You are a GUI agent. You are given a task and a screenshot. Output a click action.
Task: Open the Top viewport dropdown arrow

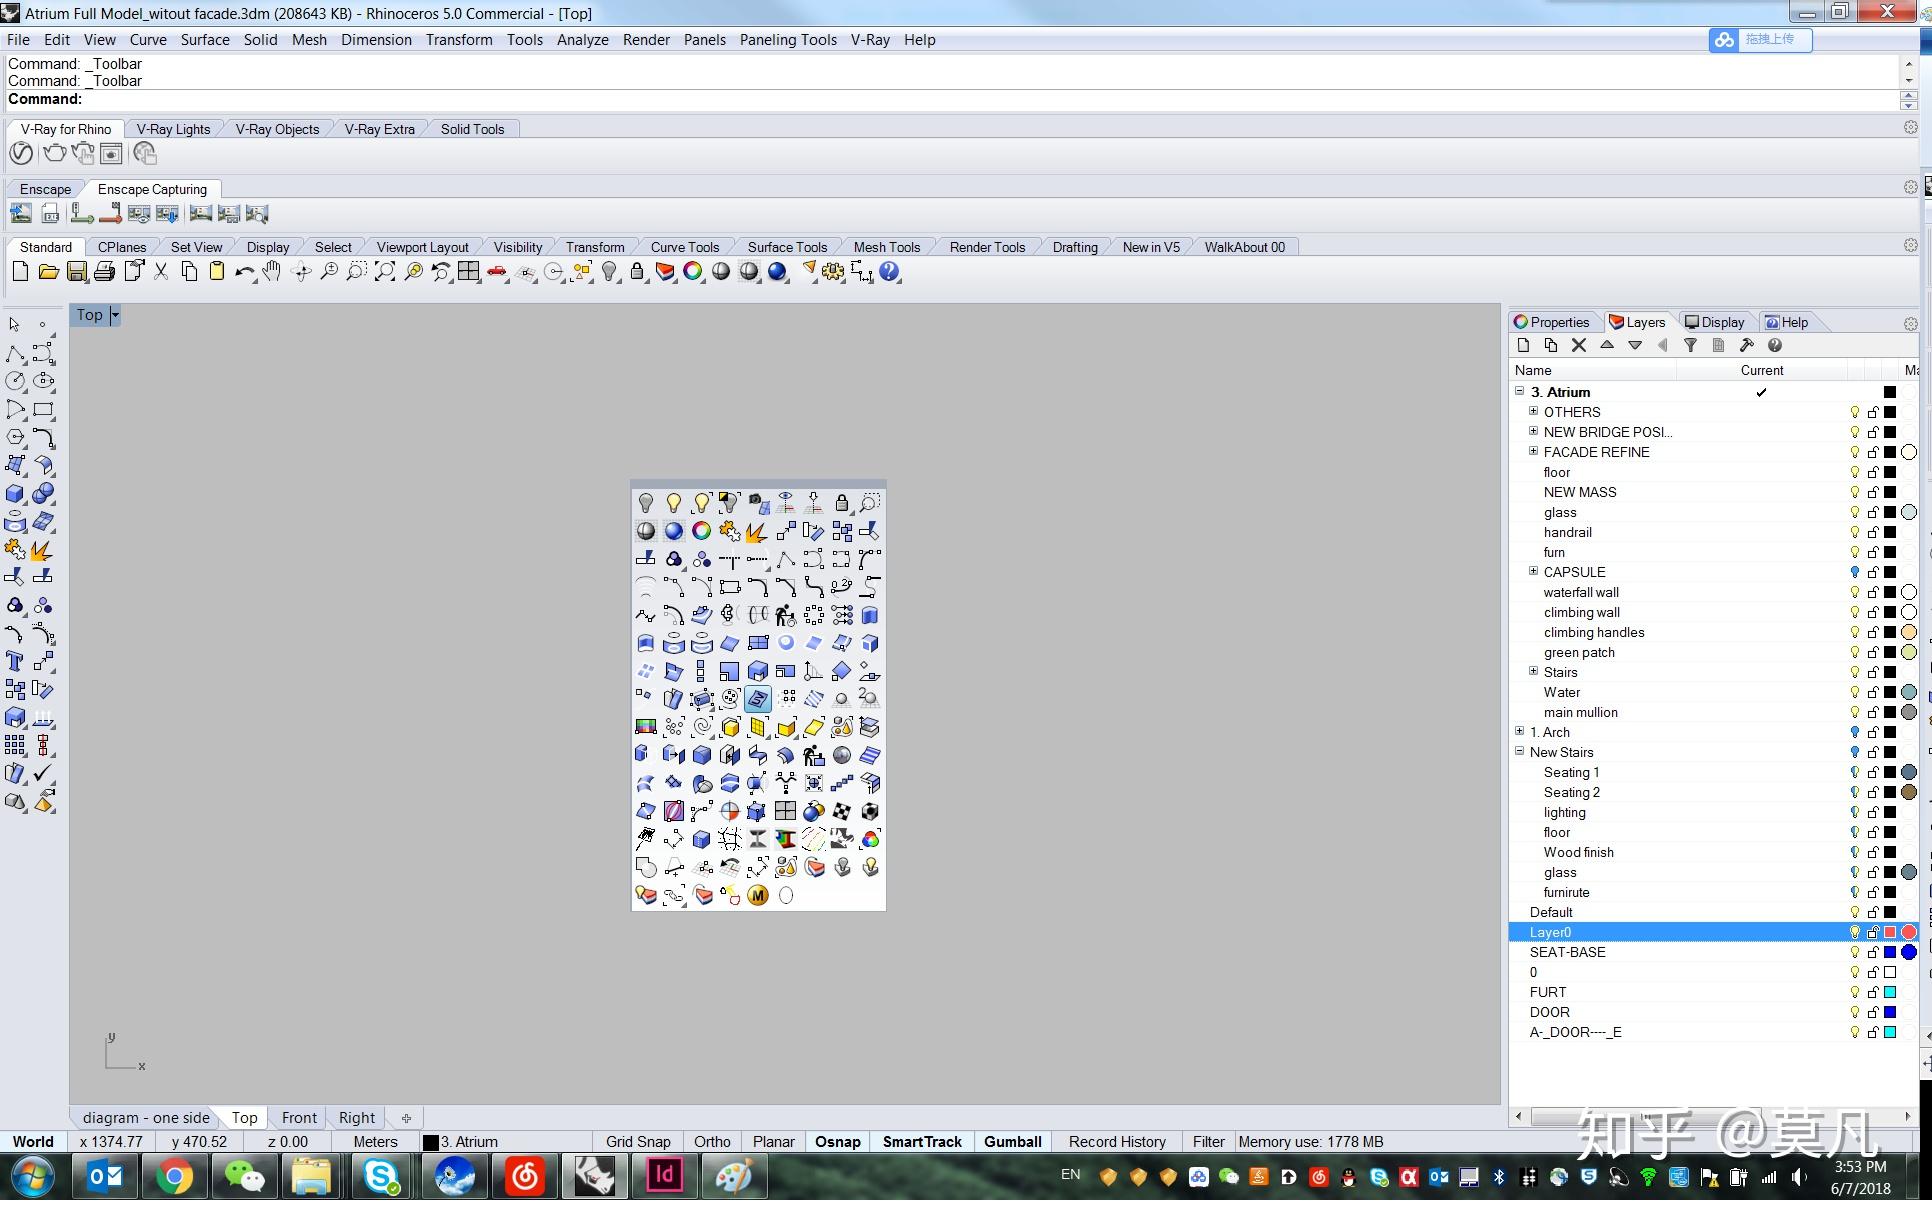pyautogui.click(x=115, y=315)
